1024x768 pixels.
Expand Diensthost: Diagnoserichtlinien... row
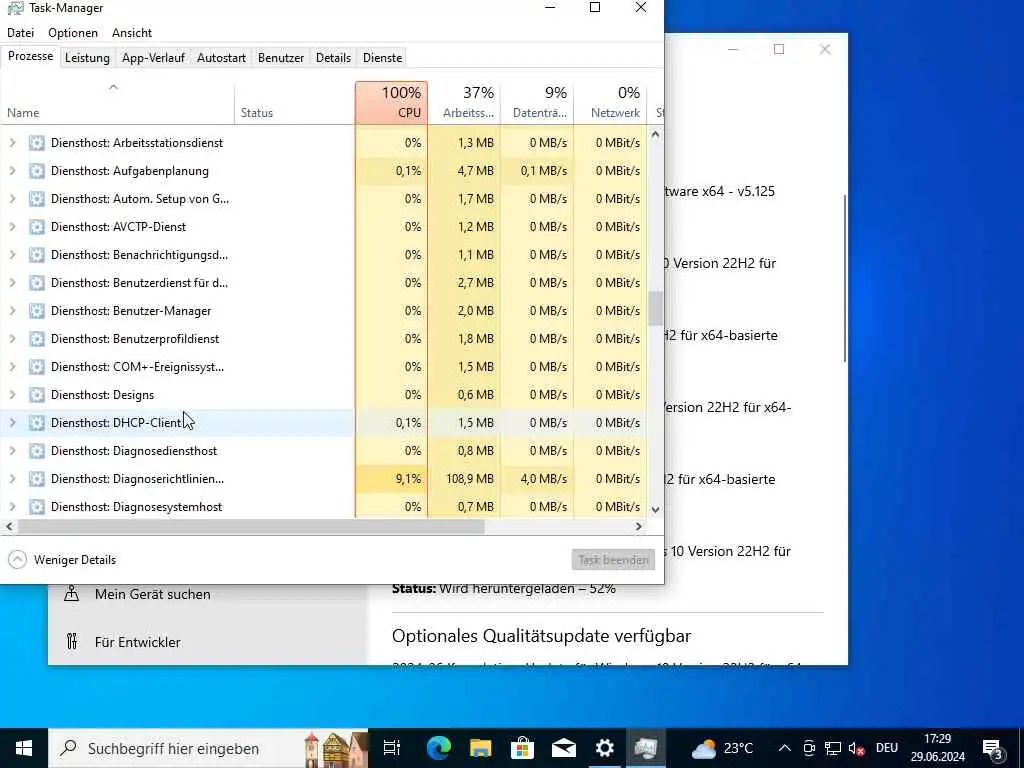tap(12, 479)
